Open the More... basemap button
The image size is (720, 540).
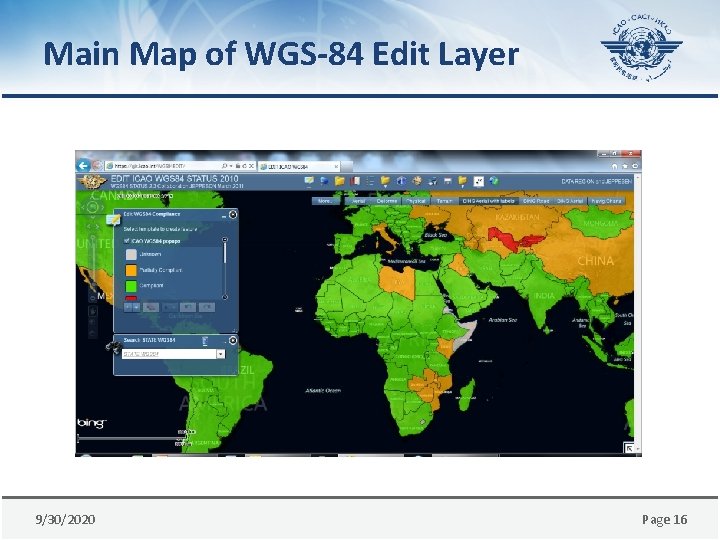click(x=325, y=201)
